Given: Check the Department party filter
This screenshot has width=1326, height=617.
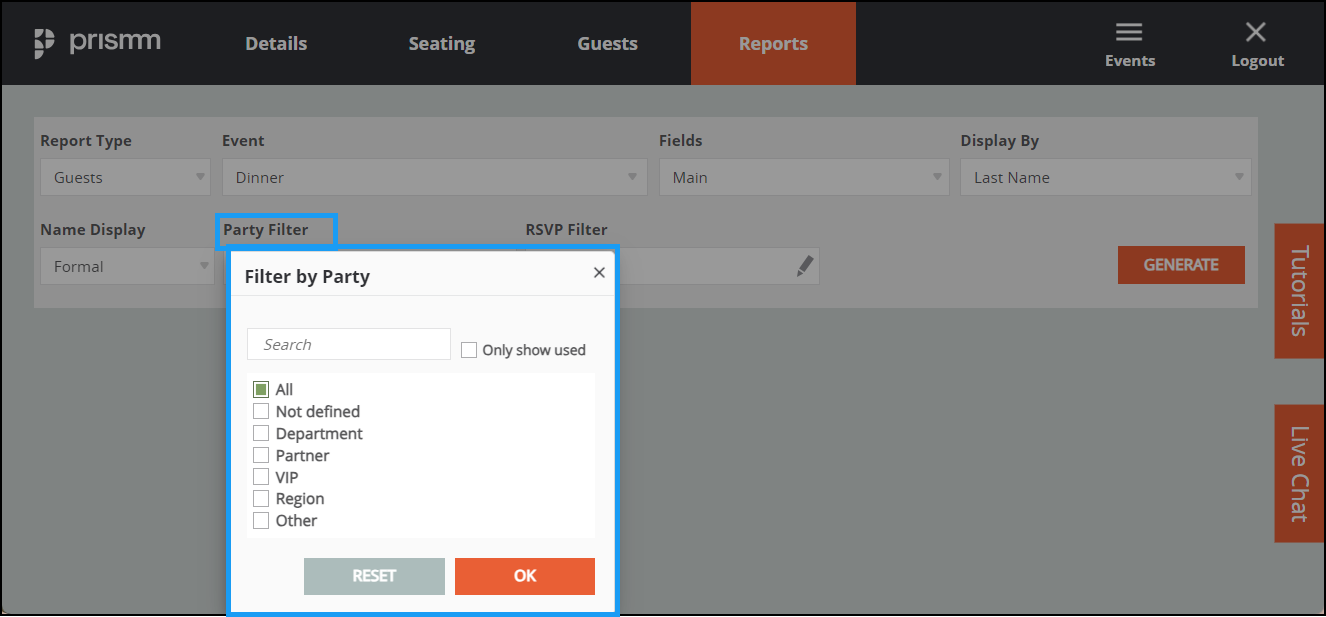Looking at the screenshot, I should click(x=261, y=433).
